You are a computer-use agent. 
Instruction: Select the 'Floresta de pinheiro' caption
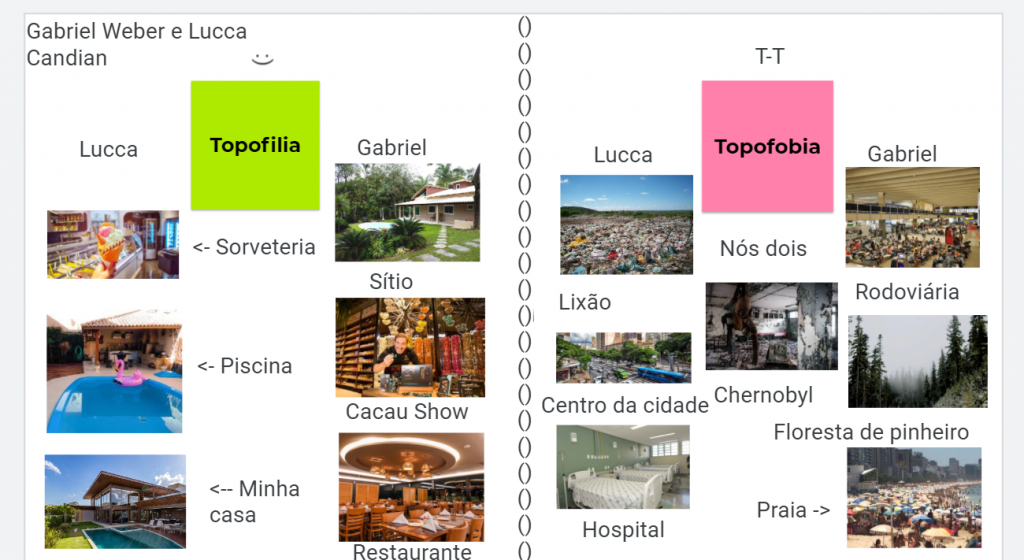pyautogui.click(x=871, y=432)
